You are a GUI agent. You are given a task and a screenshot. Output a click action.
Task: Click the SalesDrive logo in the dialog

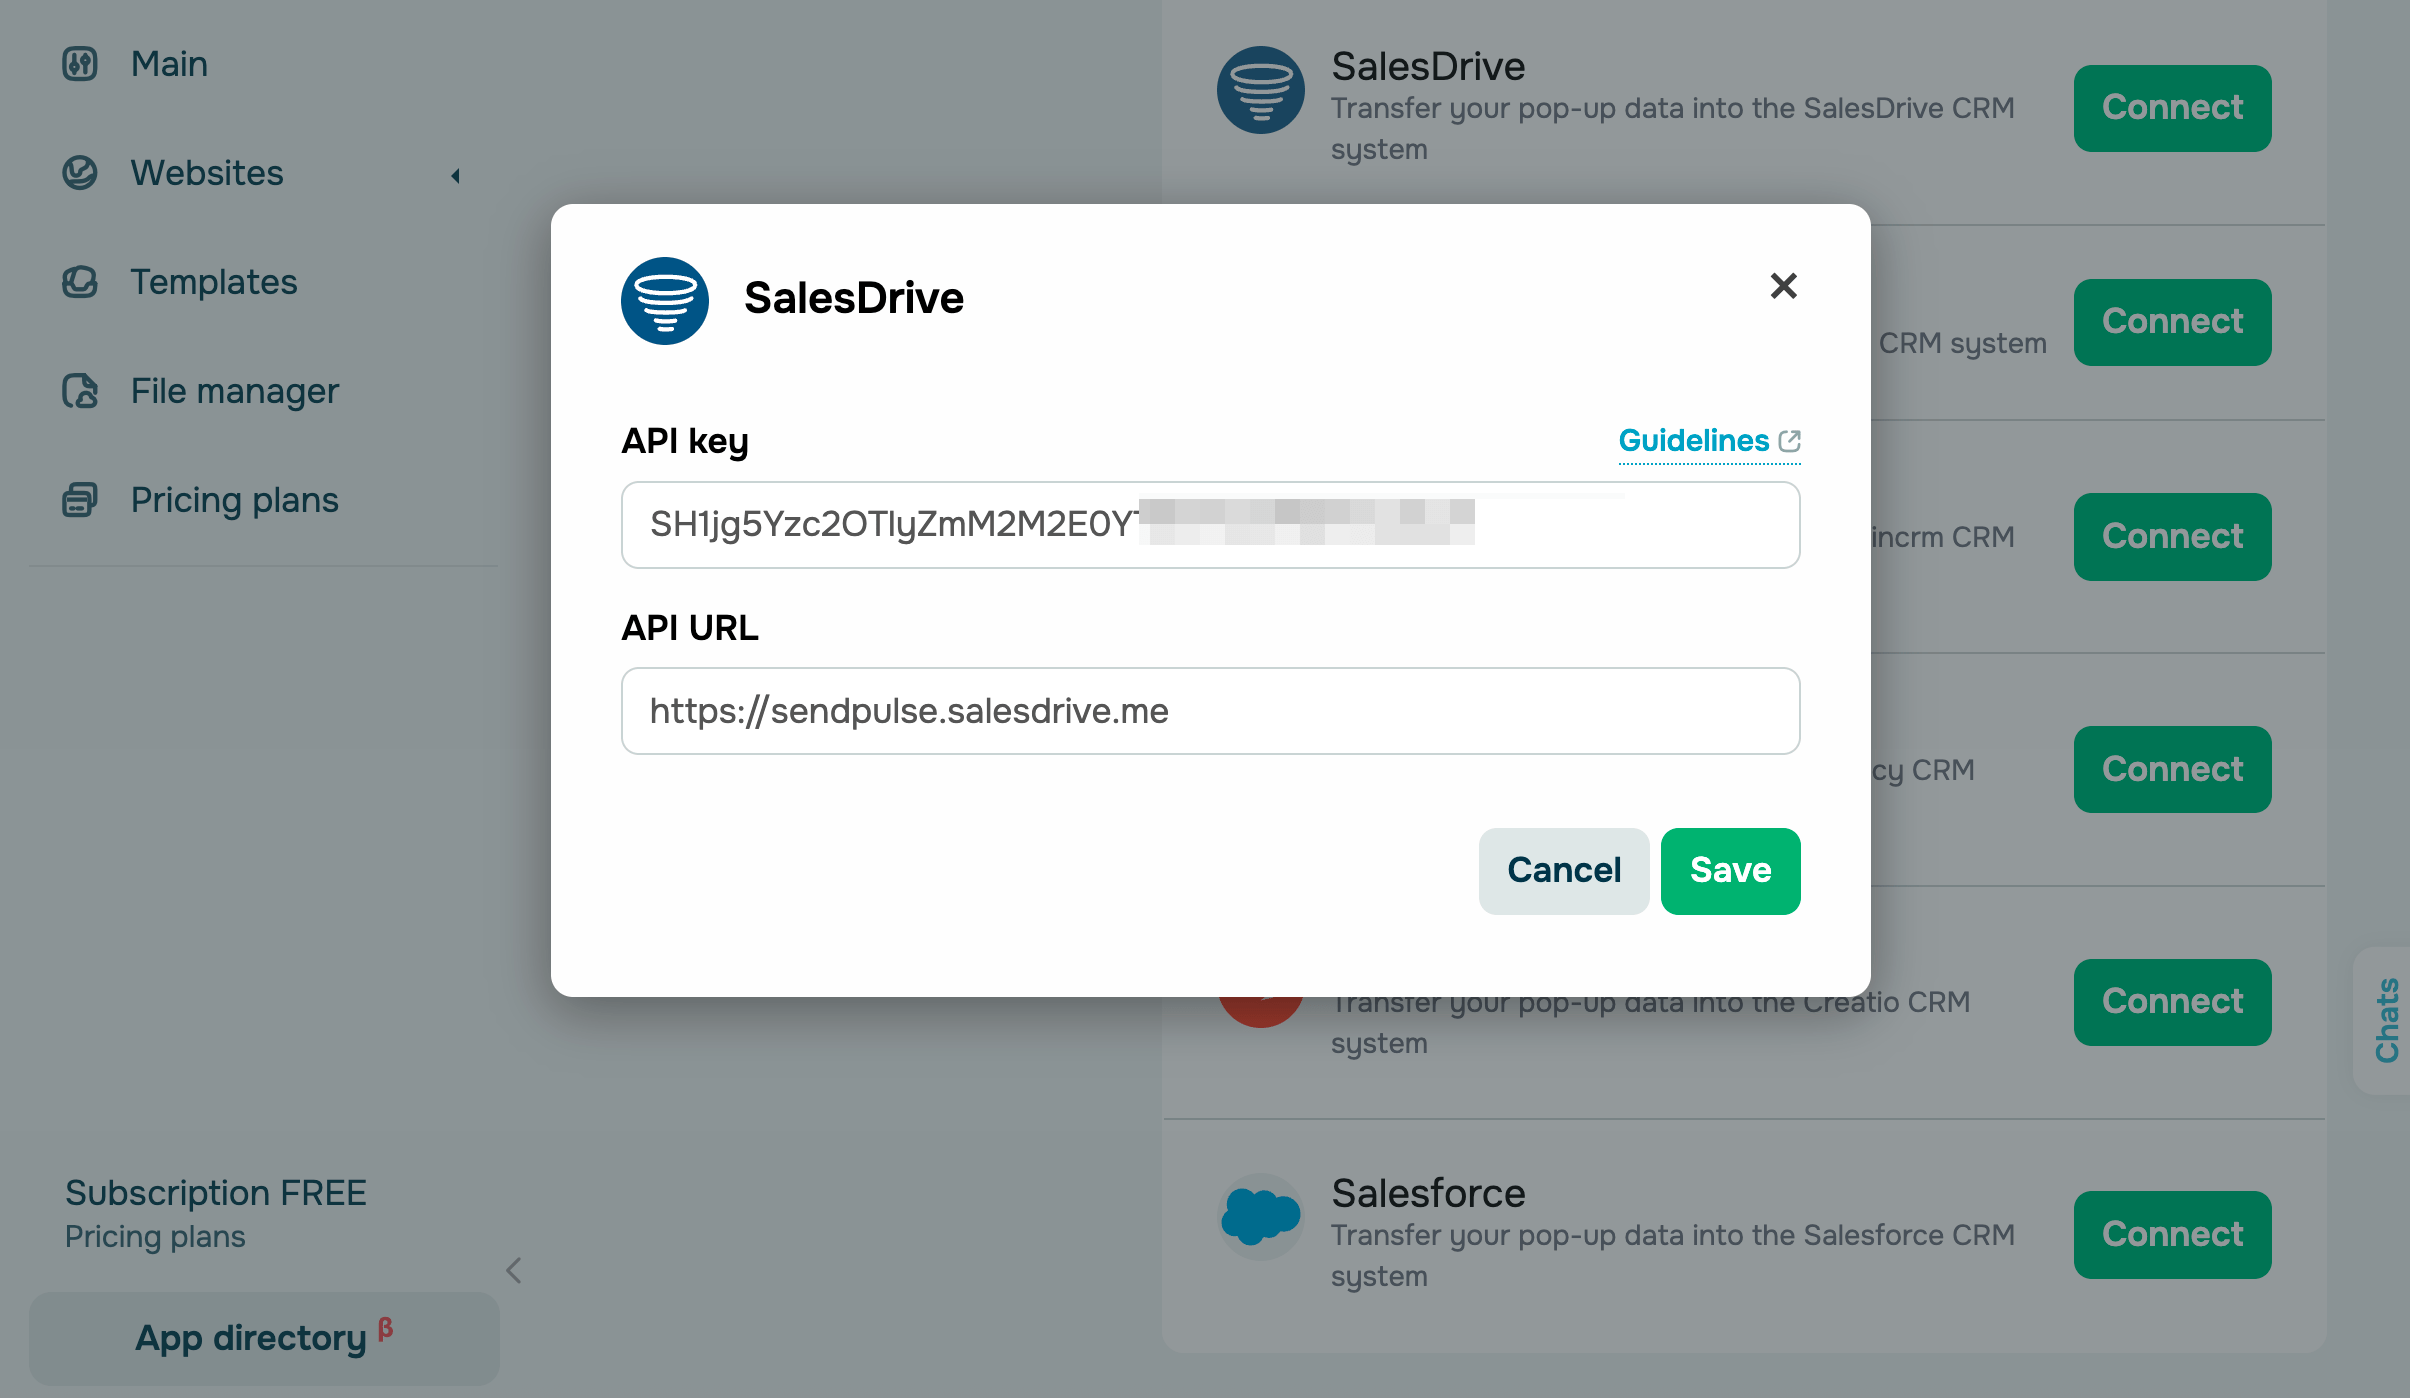[x=665, y=300]
